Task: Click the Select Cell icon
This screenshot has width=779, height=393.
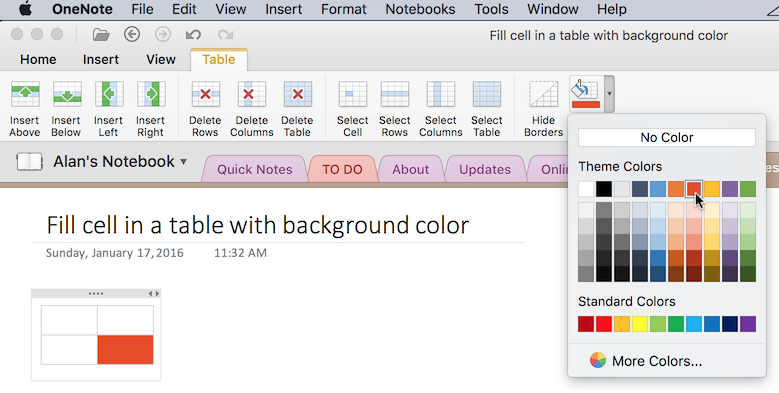Action: (x=353, y=94)
